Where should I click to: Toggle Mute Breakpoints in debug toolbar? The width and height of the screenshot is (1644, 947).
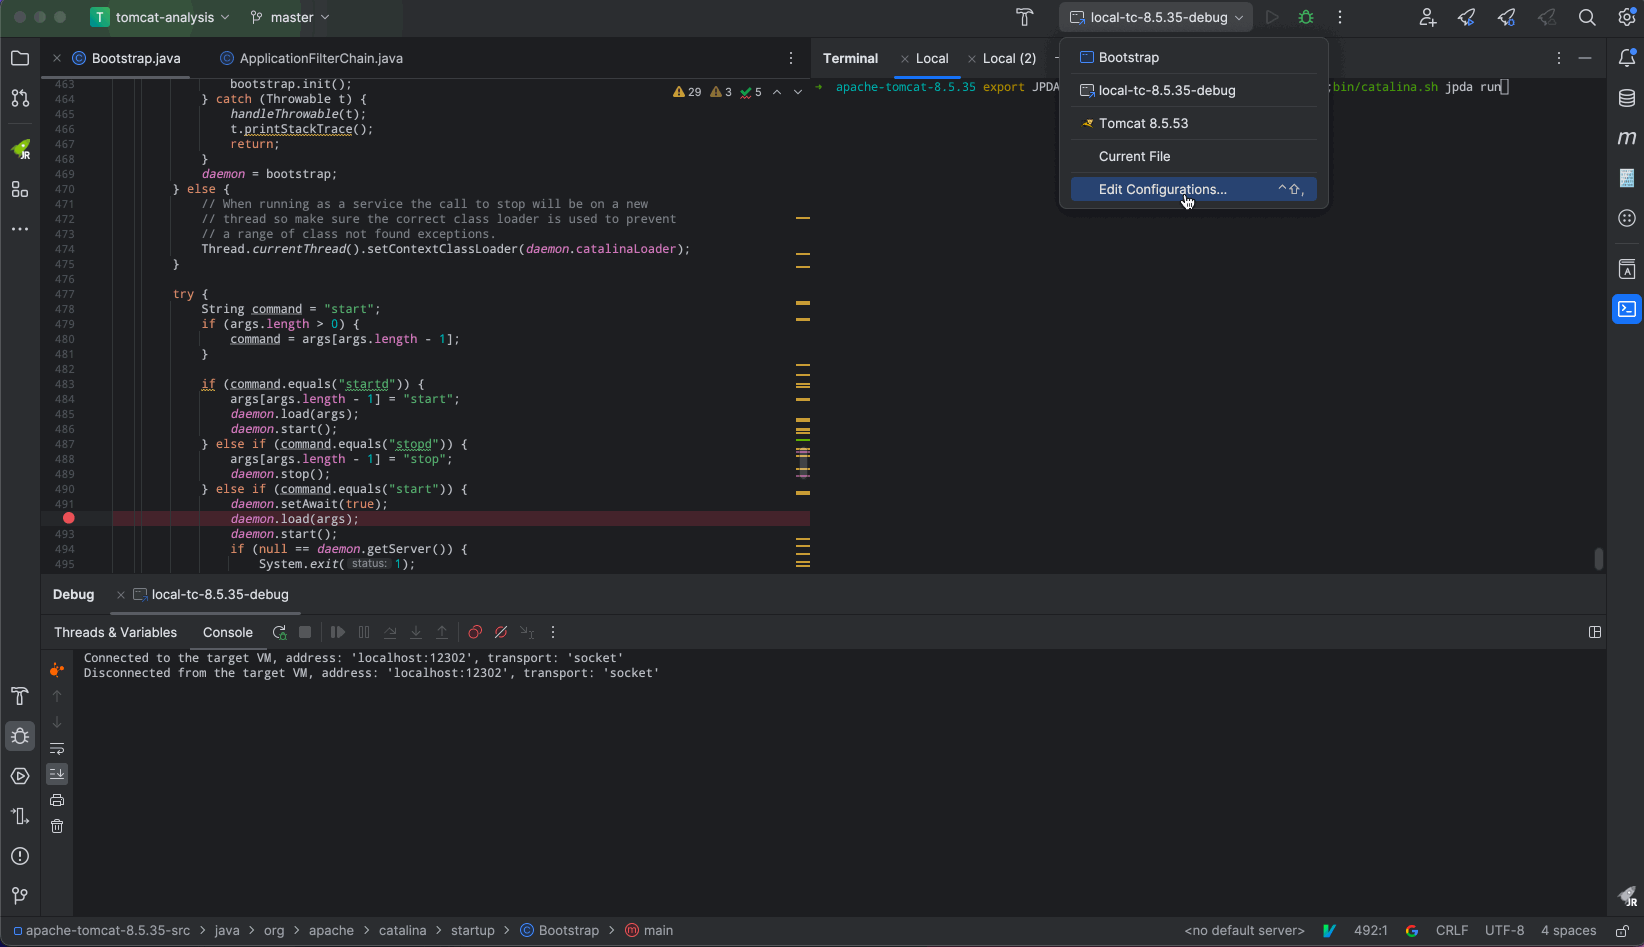(501, 632)
